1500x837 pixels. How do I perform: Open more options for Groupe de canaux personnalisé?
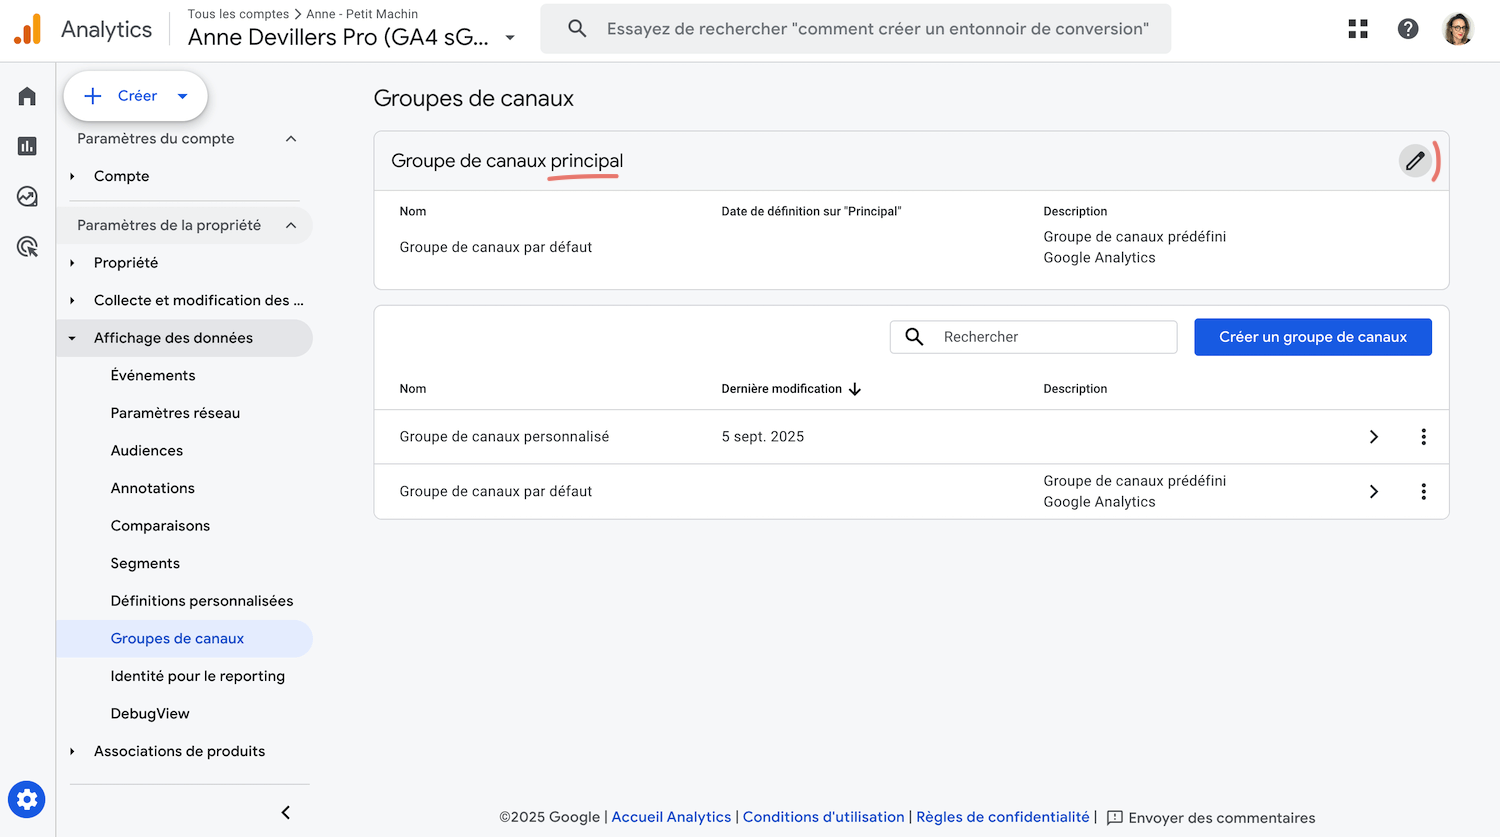tap(1423, 437)
